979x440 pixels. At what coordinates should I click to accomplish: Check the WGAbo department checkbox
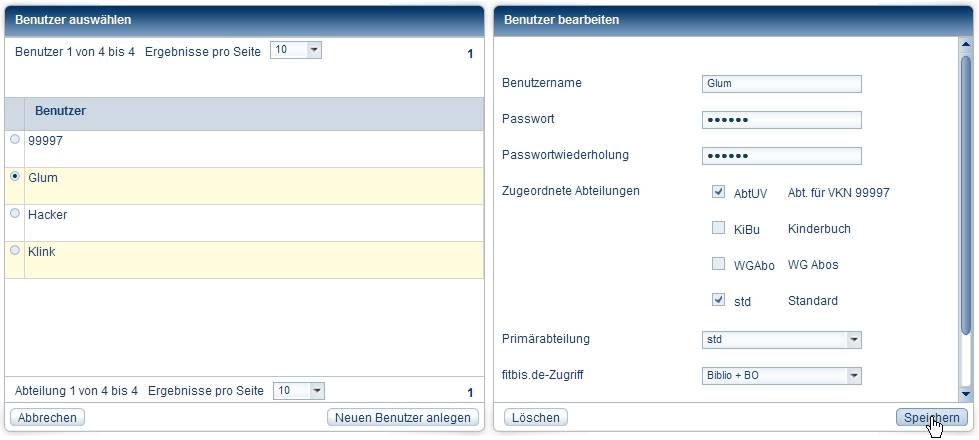[718, 264]
